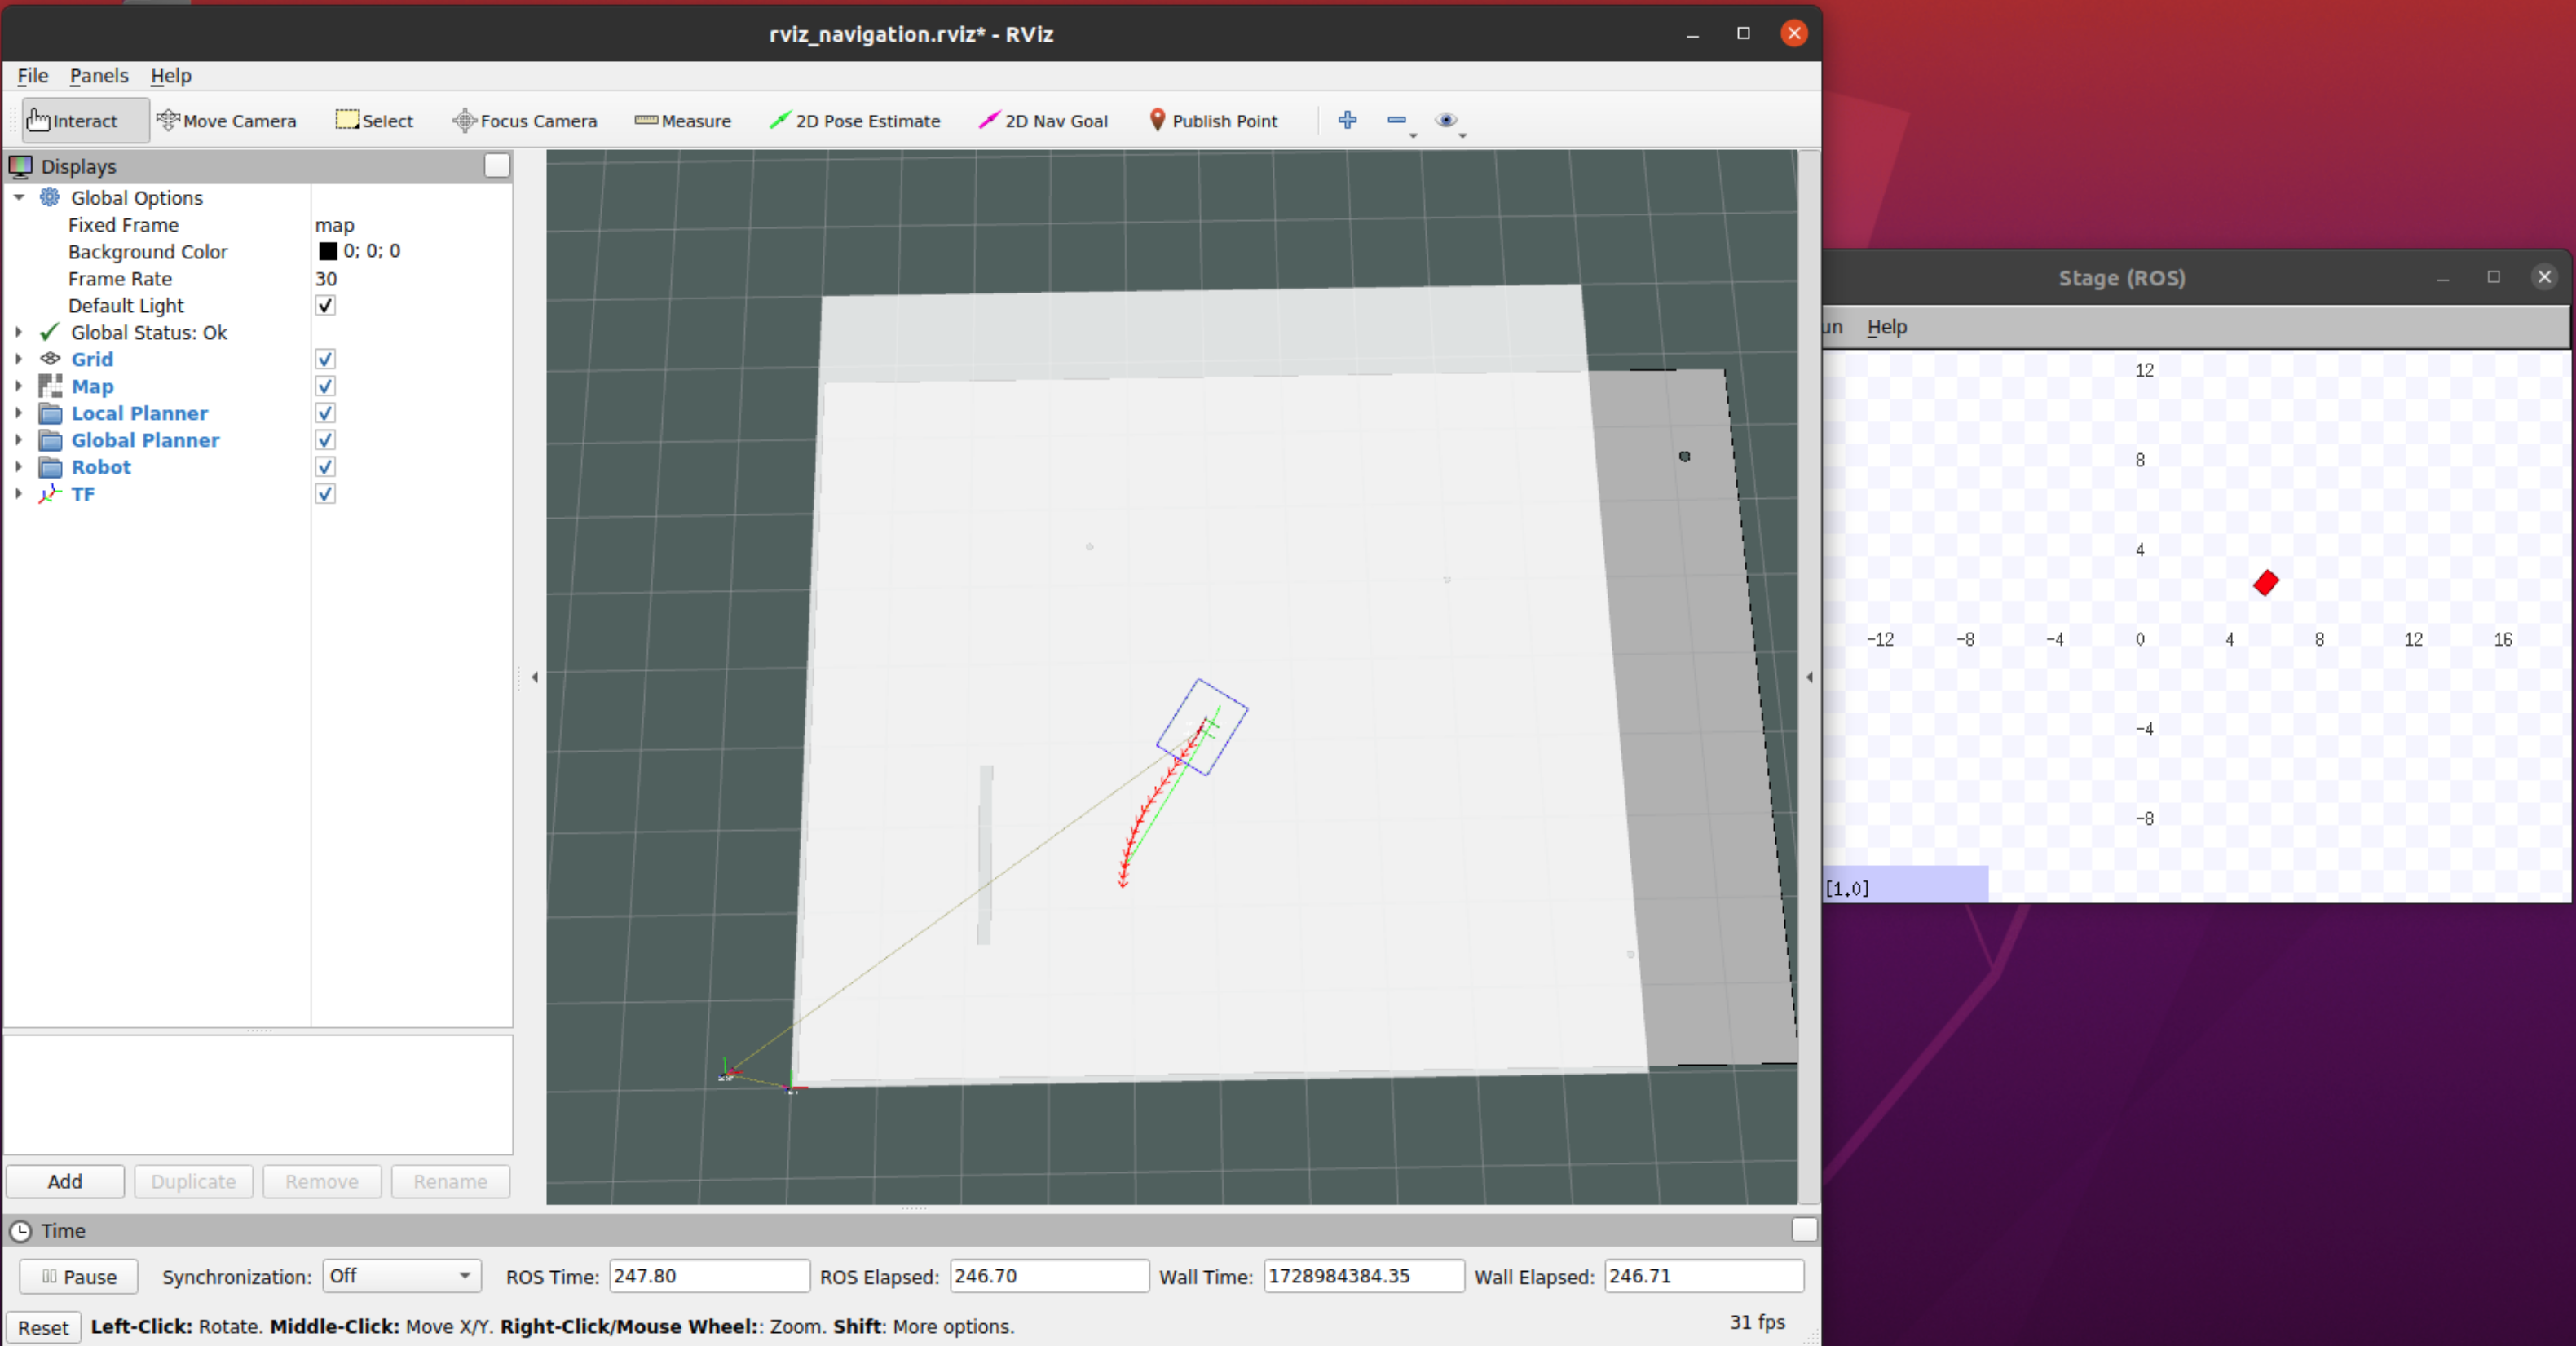This screenshot has height=1346, width=2576.
Task: Toggle the Robot group checkbox
Action: pos(325,467)
